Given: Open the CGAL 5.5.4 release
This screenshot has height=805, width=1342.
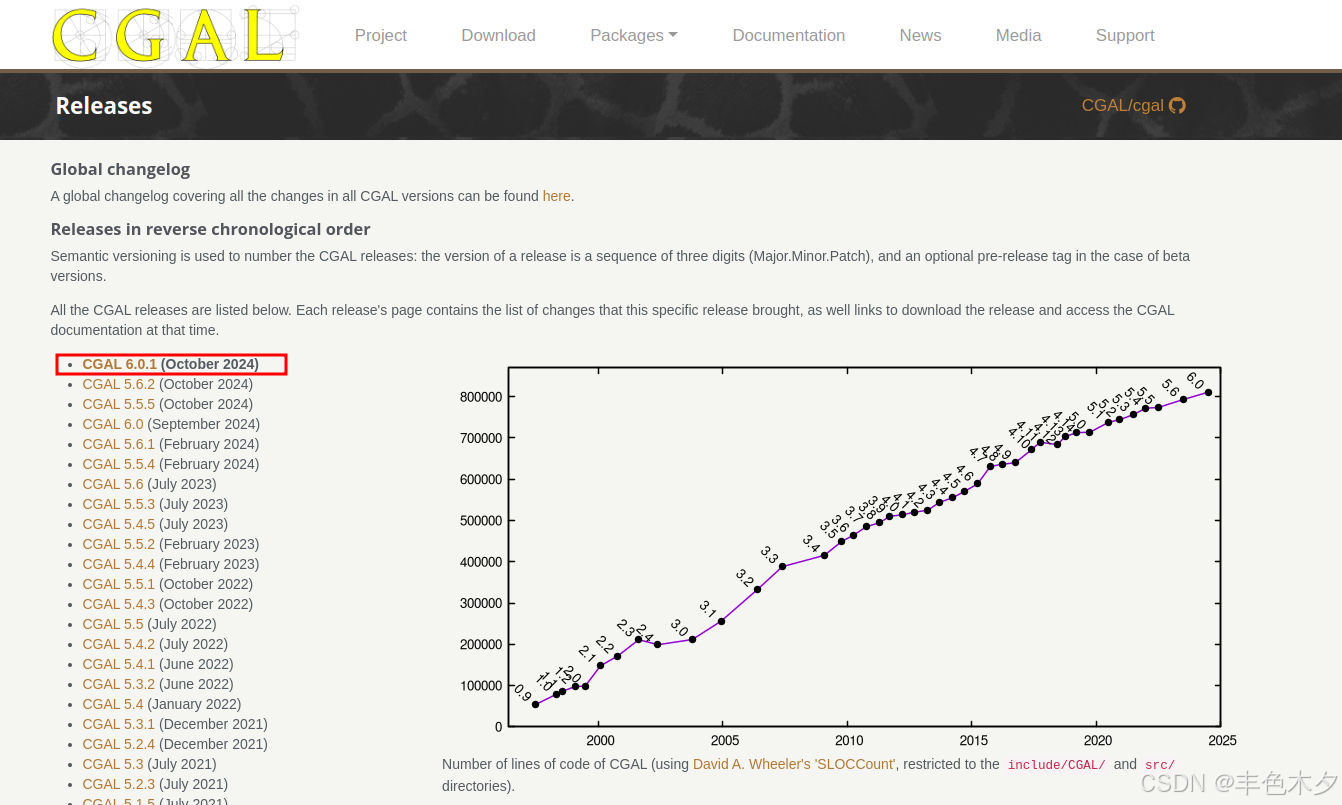Looking at the screenshot, I should tap(119, 464).
